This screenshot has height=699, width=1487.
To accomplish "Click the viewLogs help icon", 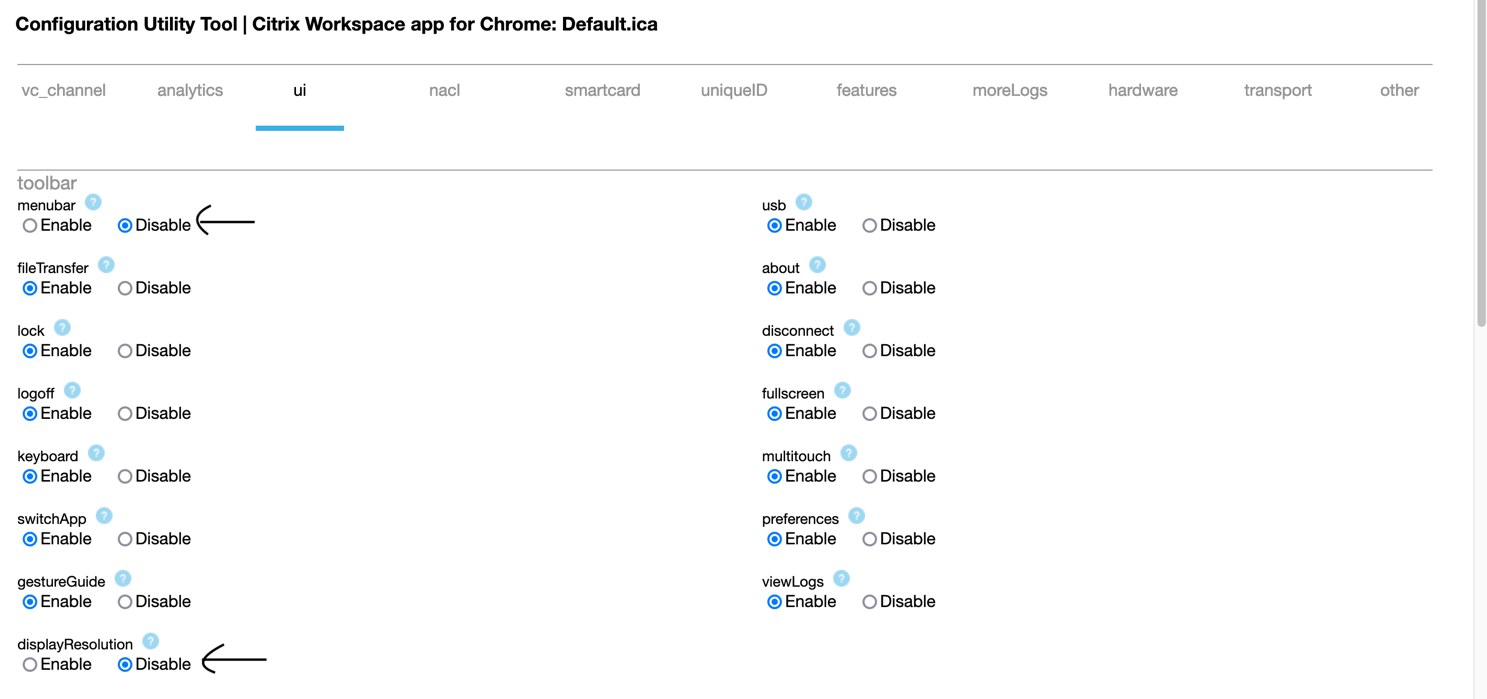I will click(x=842, y=579).
